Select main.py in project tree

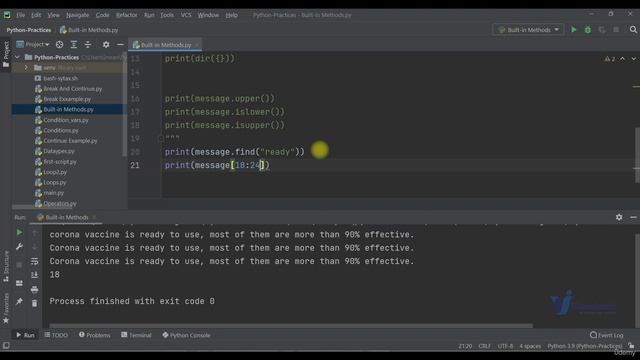(53, 193)
